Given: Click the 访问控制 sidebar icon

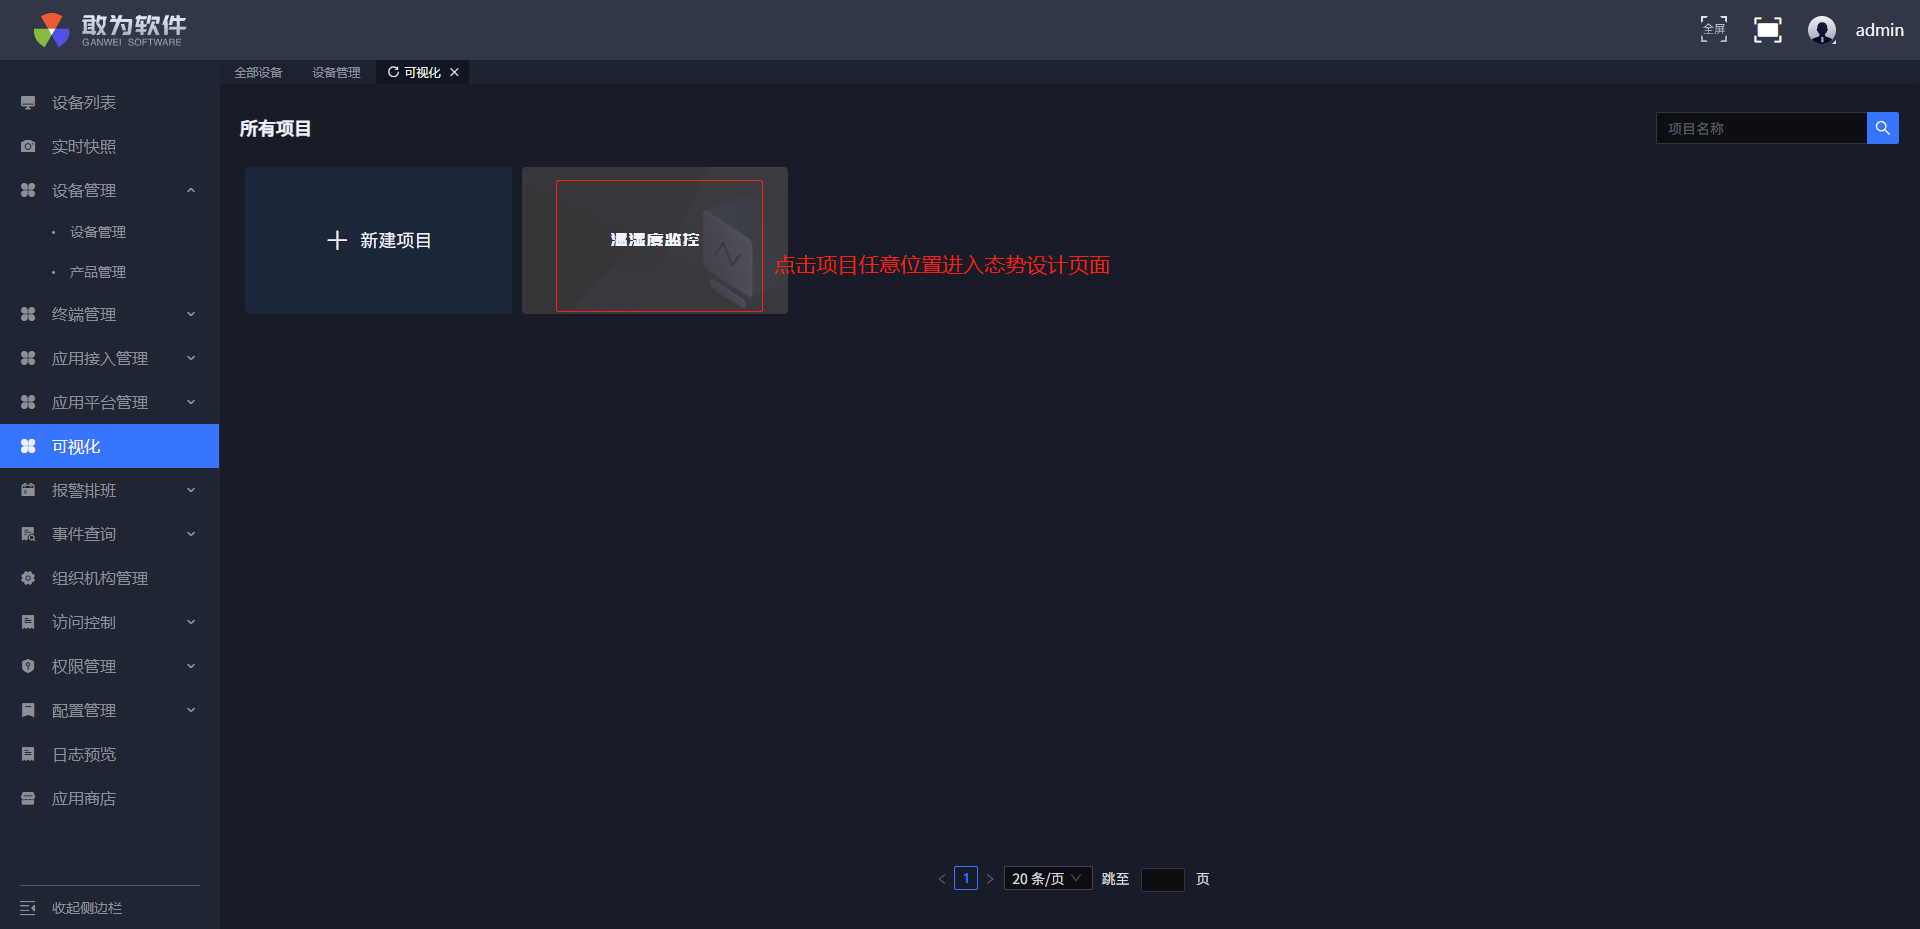Looking at the screenshot, I should (x=28, y=623).
